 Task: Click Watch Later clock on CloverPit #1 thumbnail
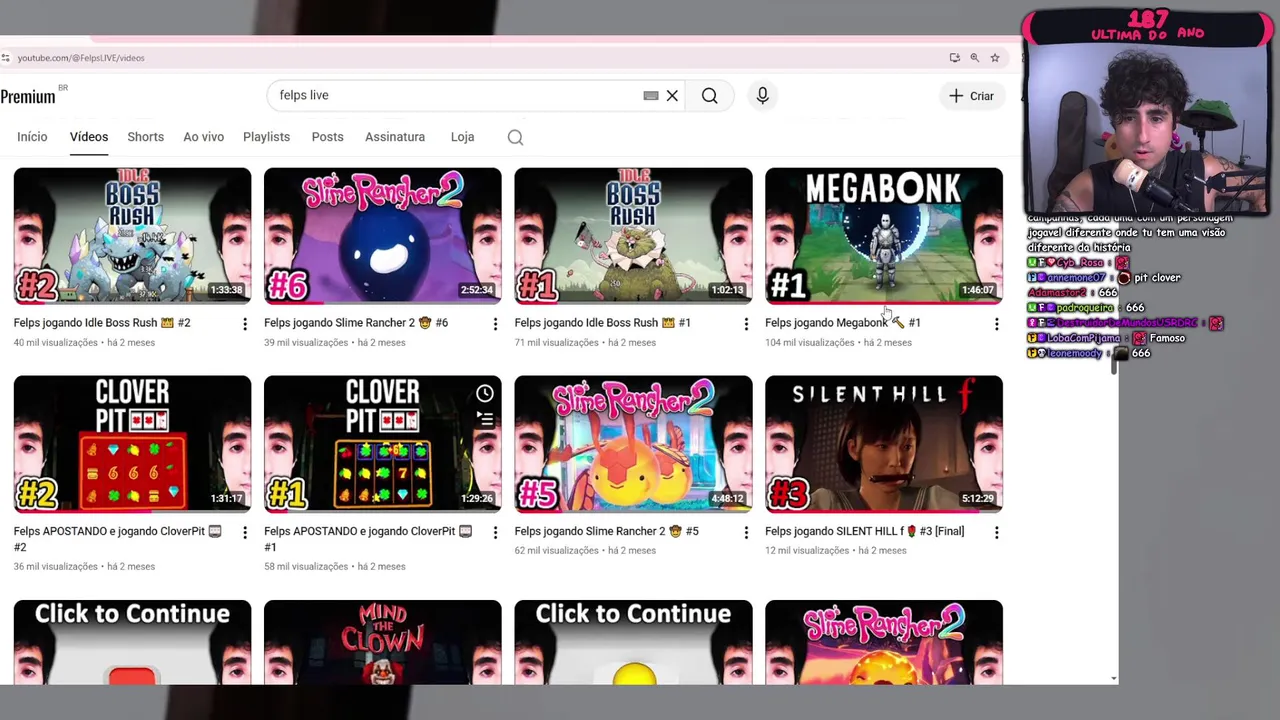(x=485, y=393)
